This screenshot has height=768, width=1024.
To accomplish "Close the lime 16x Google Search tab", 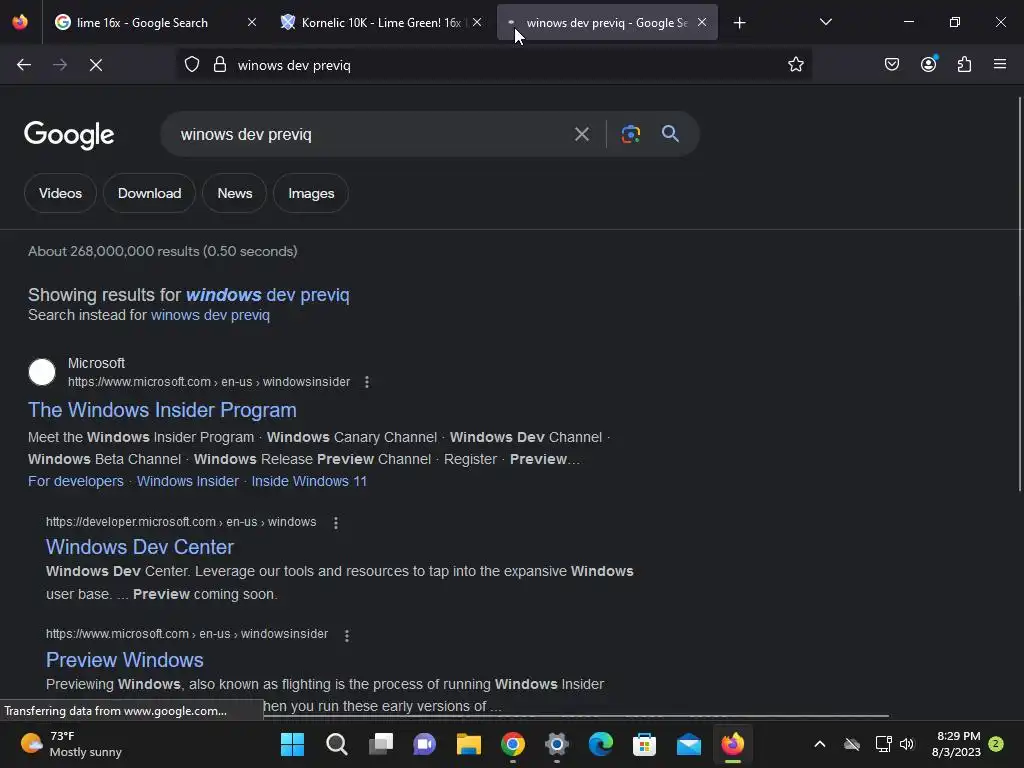I will click(251, 22).
